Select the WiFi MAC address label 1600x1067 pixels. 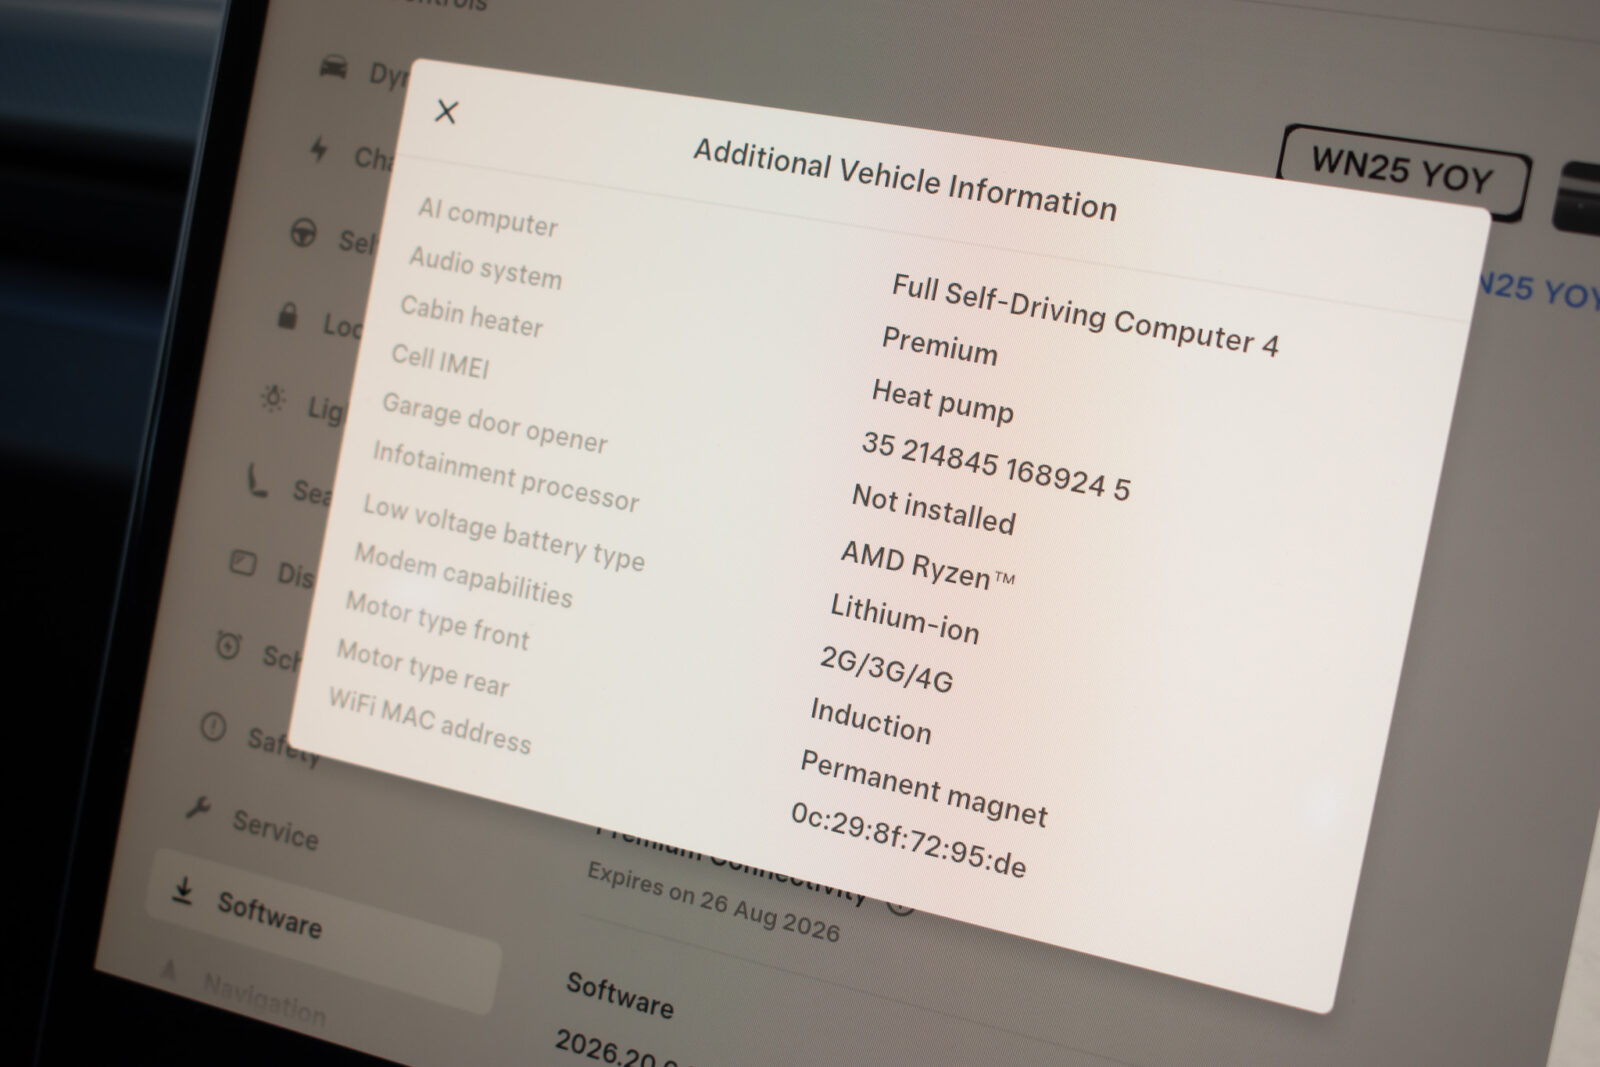click(430, 720)
